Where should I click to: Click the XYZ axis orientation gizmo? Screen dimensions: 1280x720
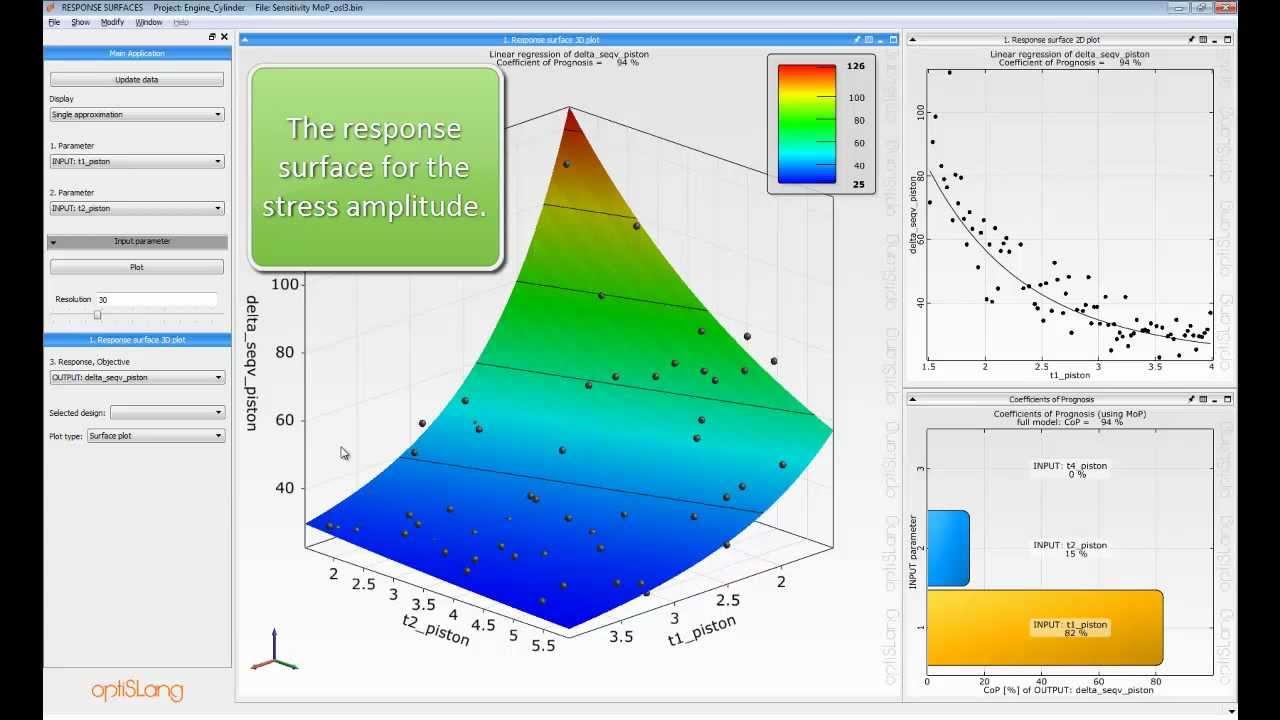(274, 650)
